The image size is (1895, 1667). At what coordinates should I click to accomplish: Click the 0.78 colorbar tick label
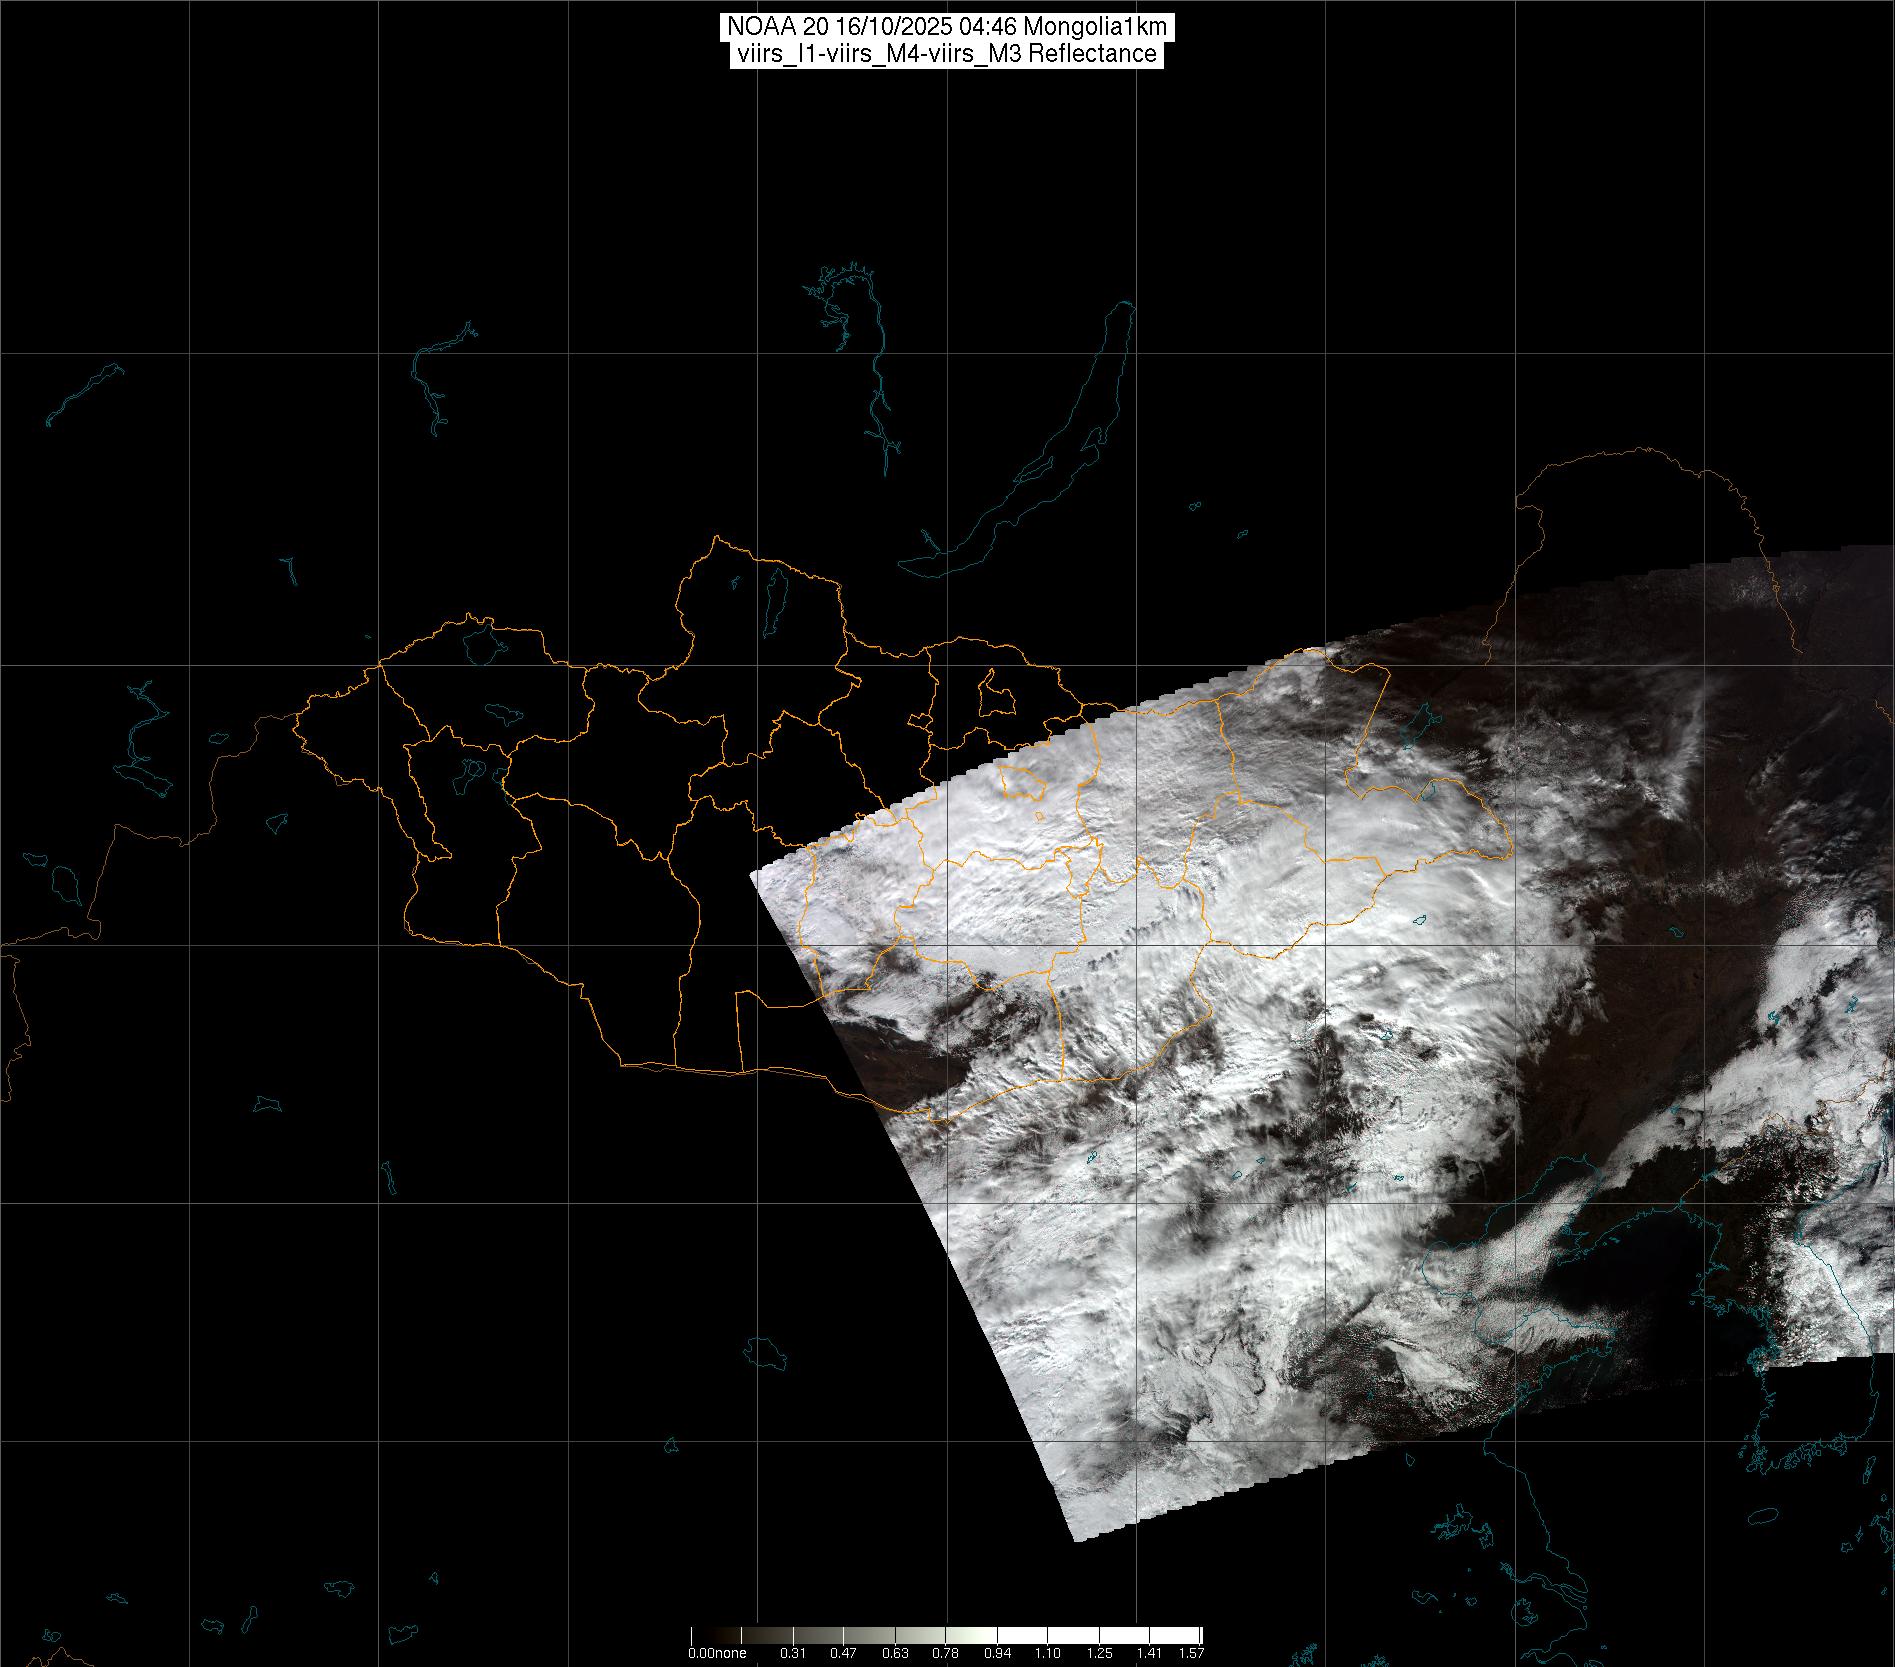click(946, 1653)
